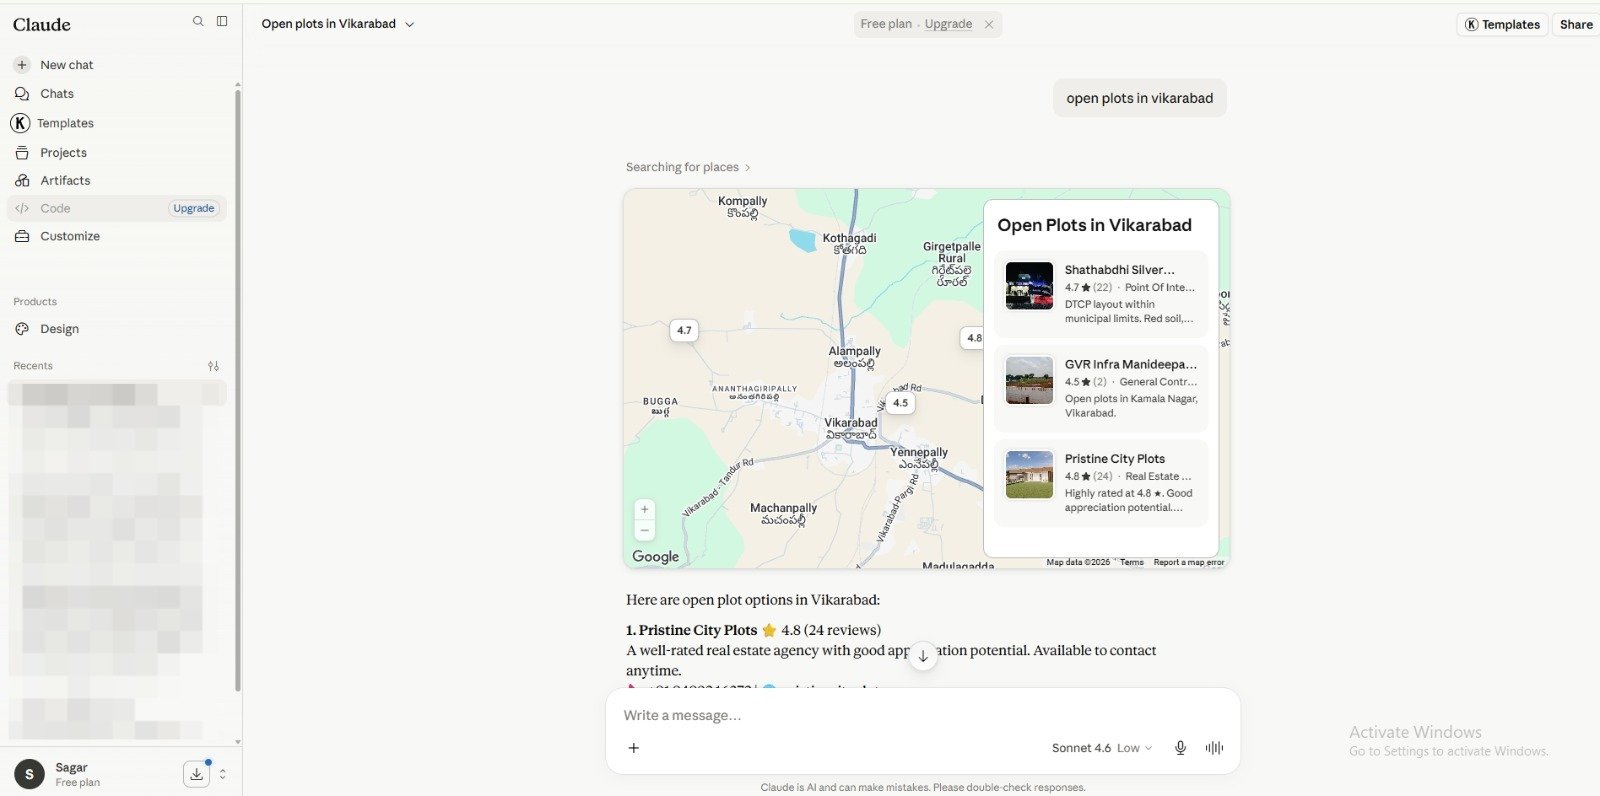Screen dimensions: 1600x796
Task: Click the Templates button at top right
Action: [1502, 25]
